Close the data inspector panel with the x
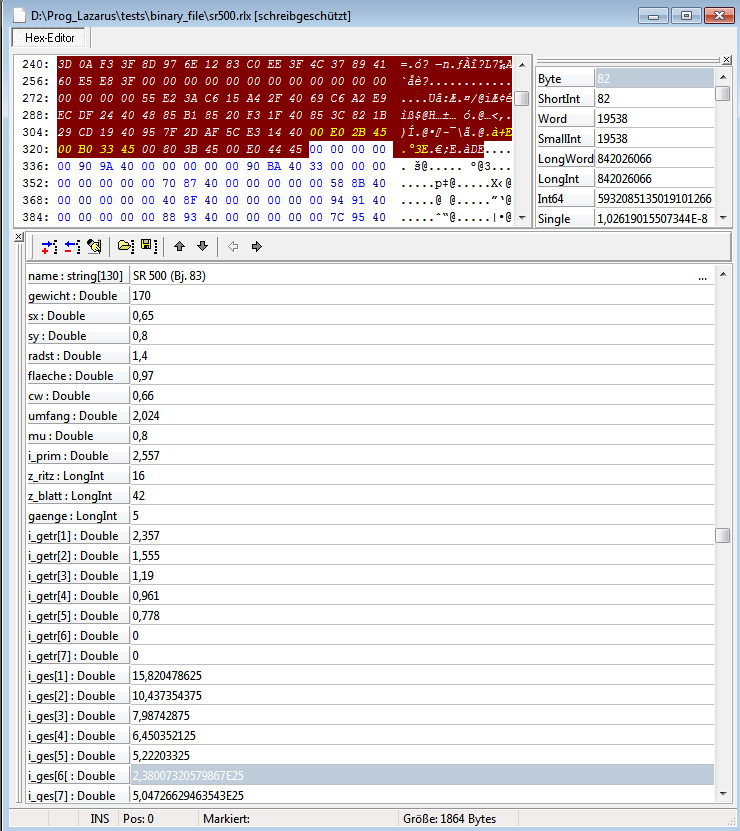The height and width of the screenshot is (831, 740). pyautogui.click(x=727, y=60)
